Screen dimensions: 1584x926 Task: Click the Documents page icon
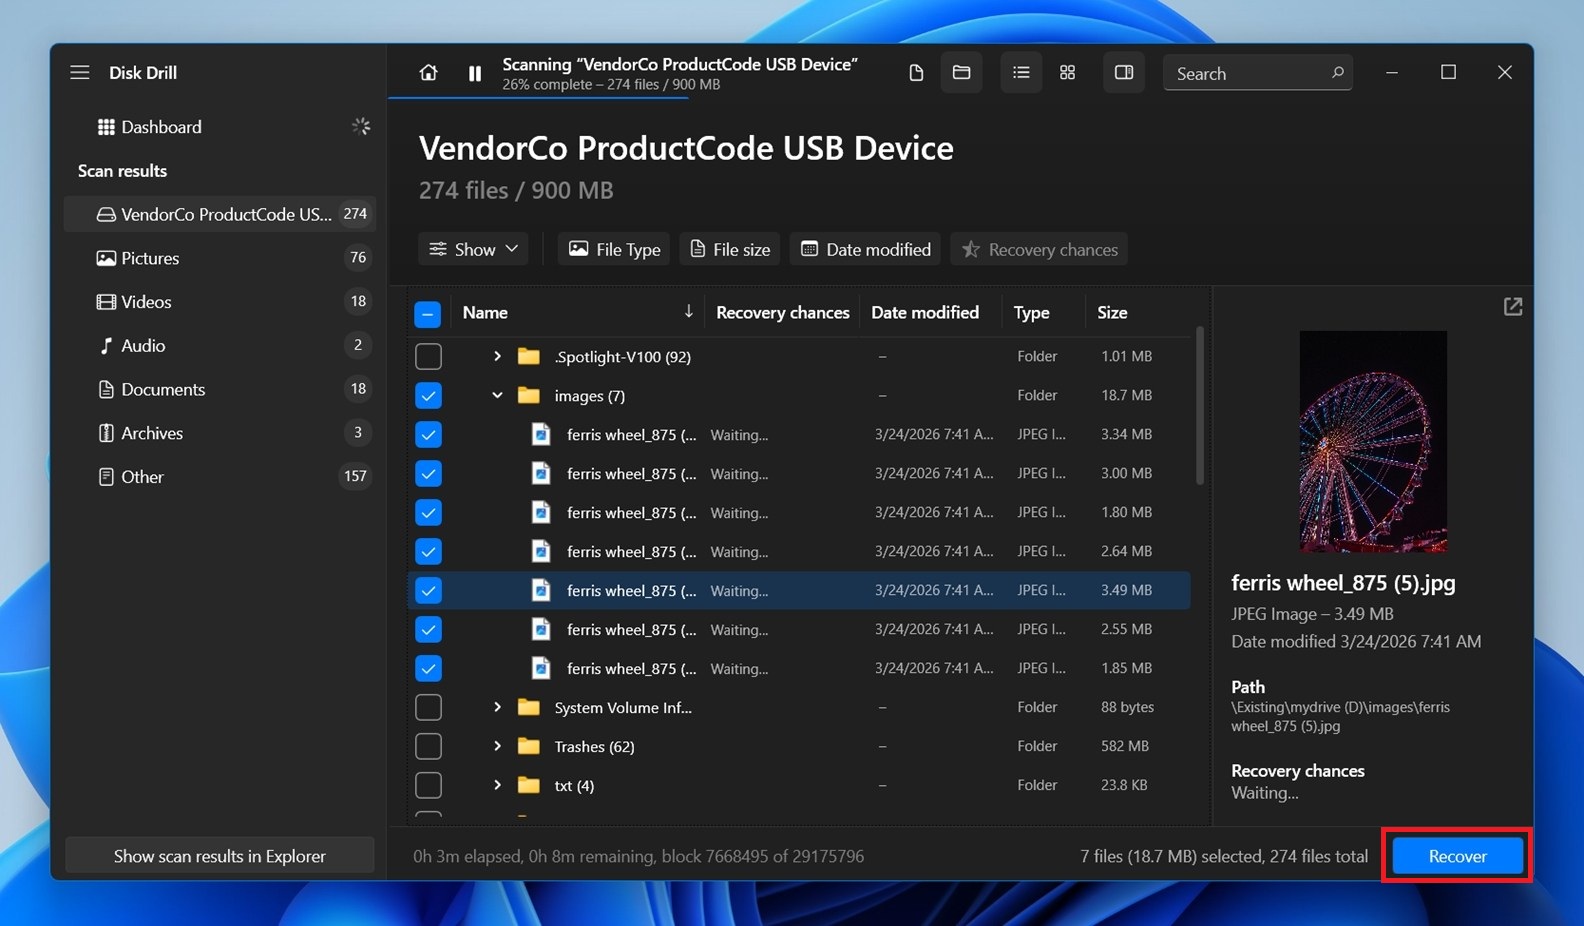pyautogui.click(x=106, y=390)
